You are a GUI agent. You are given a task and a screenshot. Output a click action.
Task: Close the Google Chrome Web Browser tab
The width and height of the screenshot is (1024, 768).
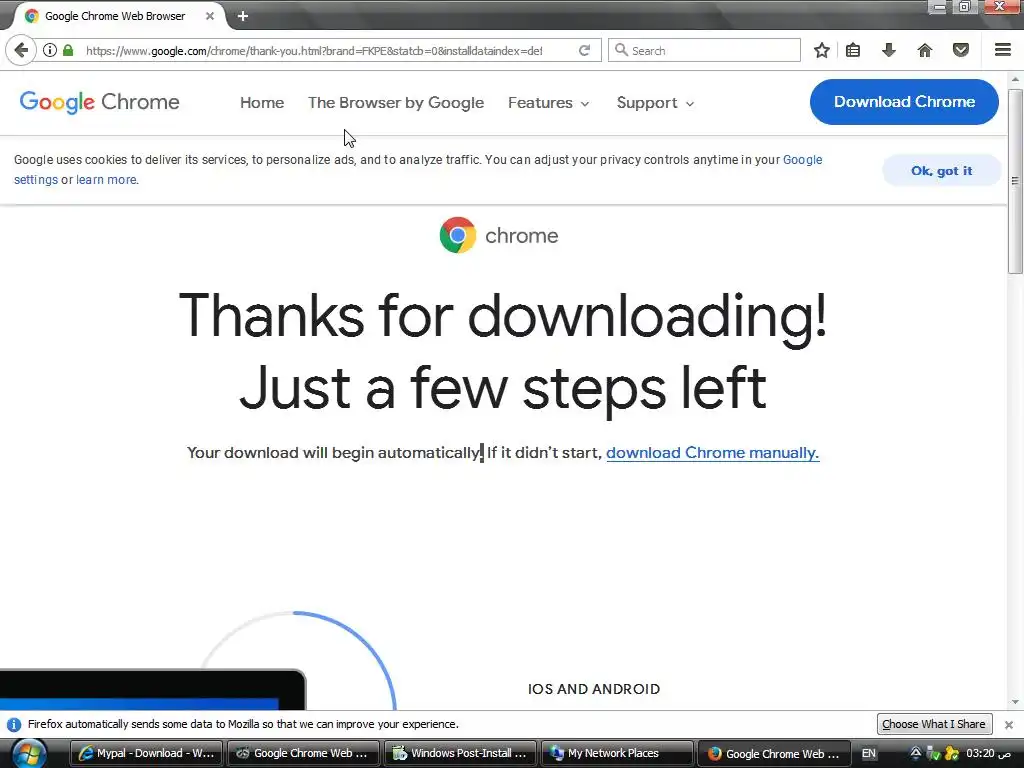pos(210,16)
